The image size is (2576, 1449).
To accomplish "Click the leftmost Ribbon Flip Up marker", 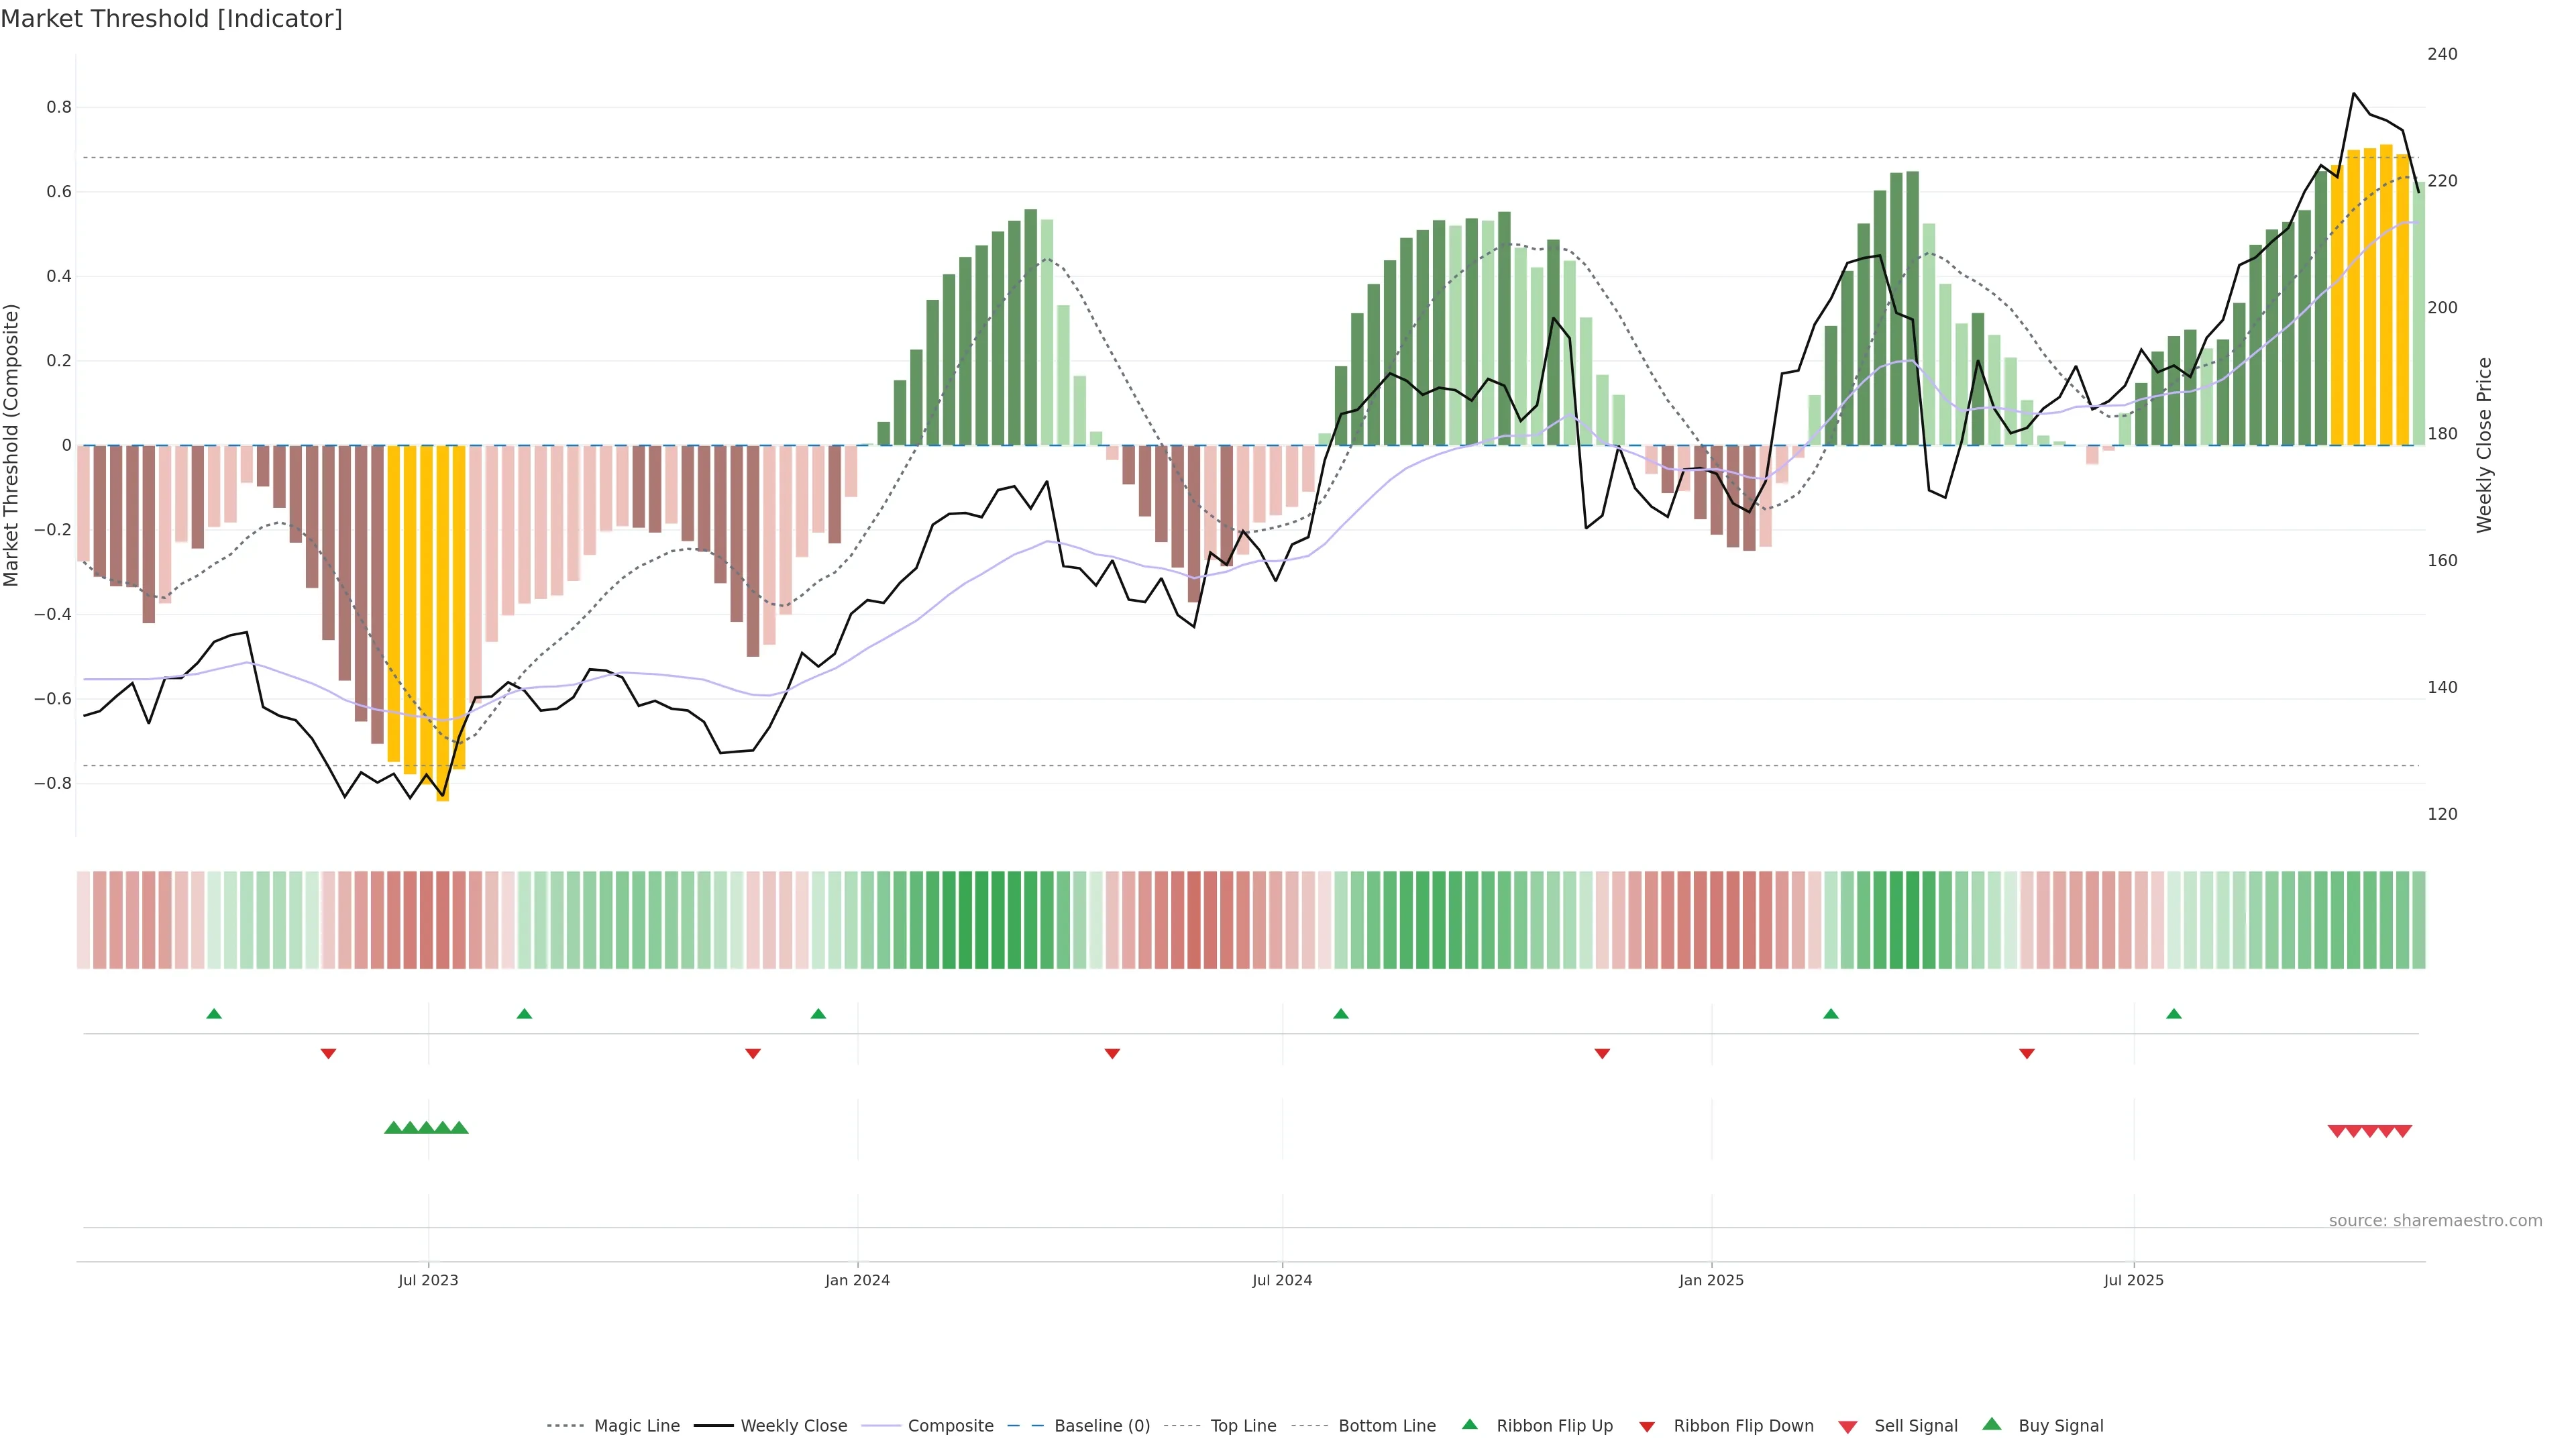I will pyautogui.click(x=214, y=1014).
